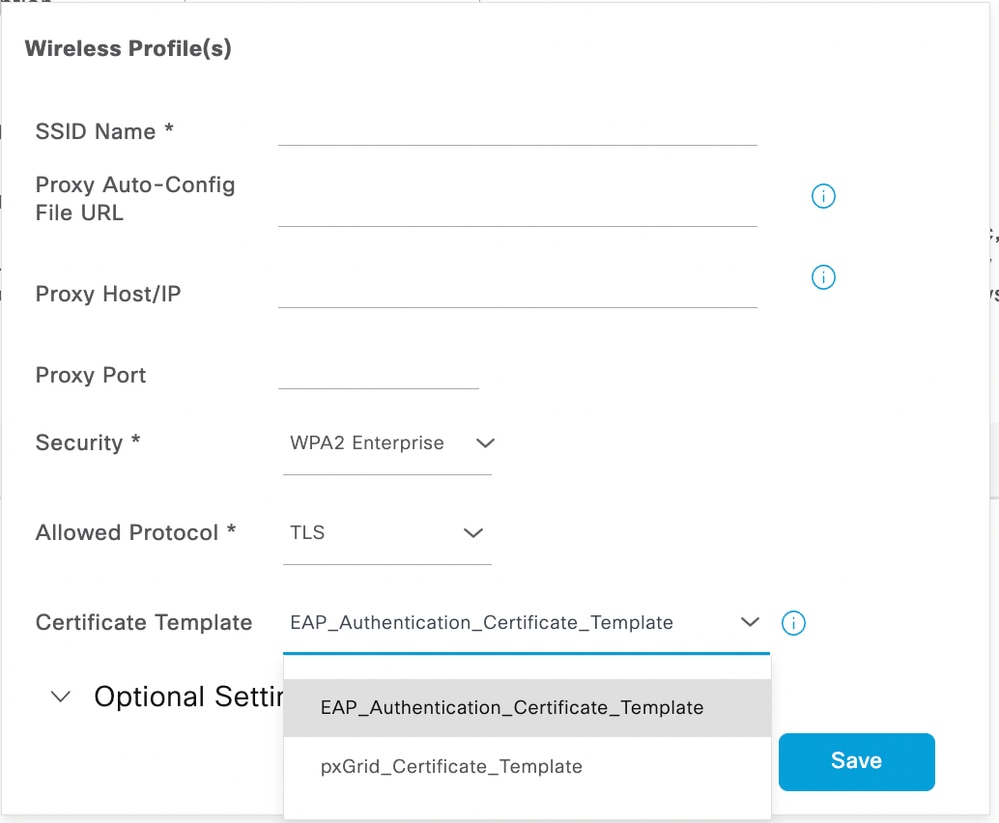Click inside the SSID Name field
Viewport: 999px width, 823px height.
tap(517, 135)
